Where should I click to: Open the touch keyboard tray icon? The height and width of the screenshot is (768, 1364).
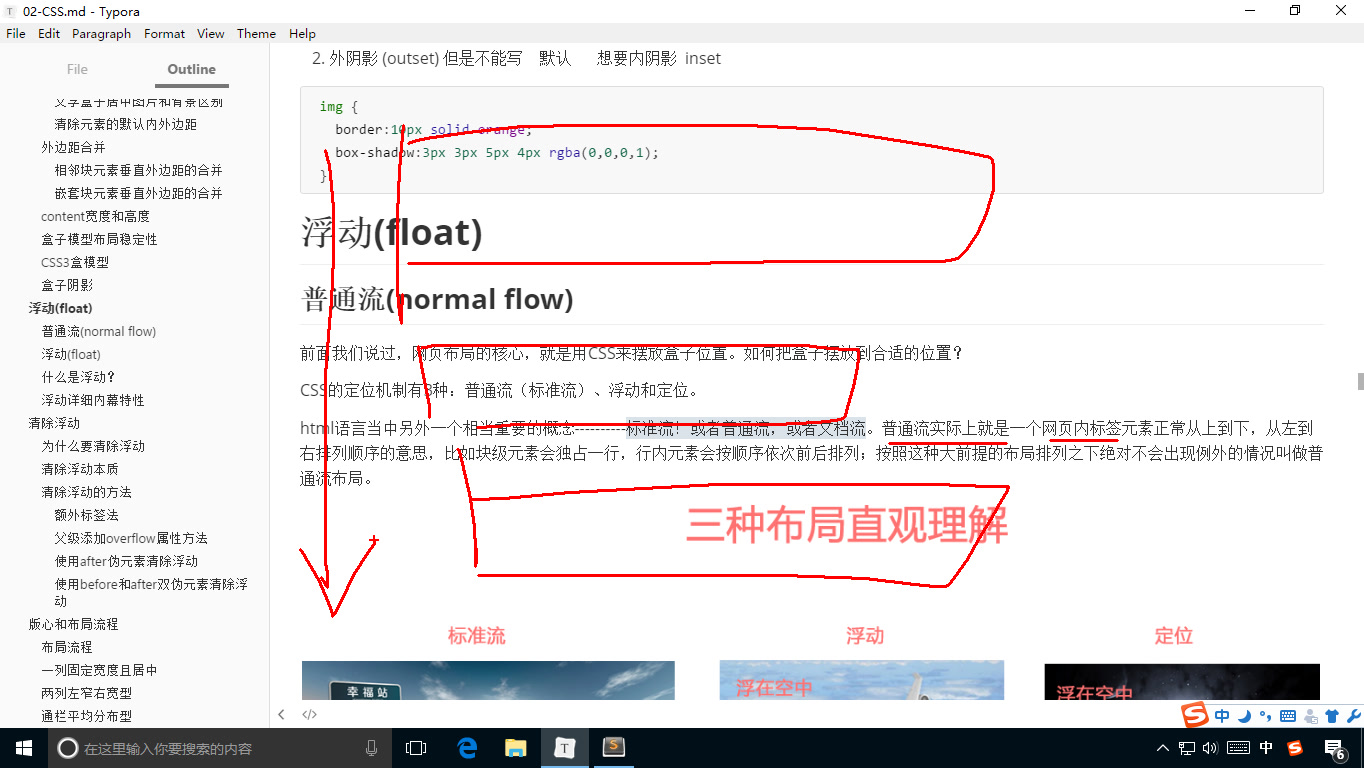[1238, 748]
